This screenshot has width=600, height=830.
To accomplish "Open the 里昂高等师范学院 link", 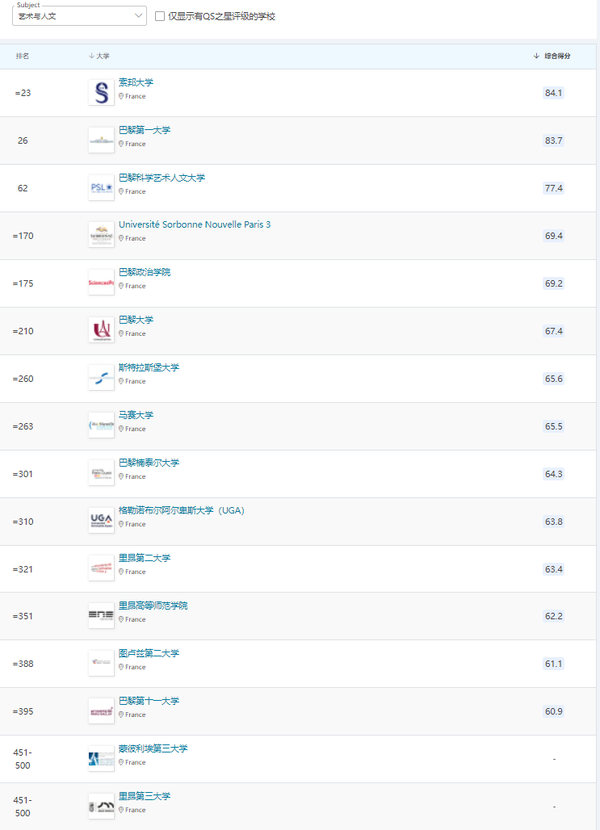I will pyautogui.click(x=153, y=606).
